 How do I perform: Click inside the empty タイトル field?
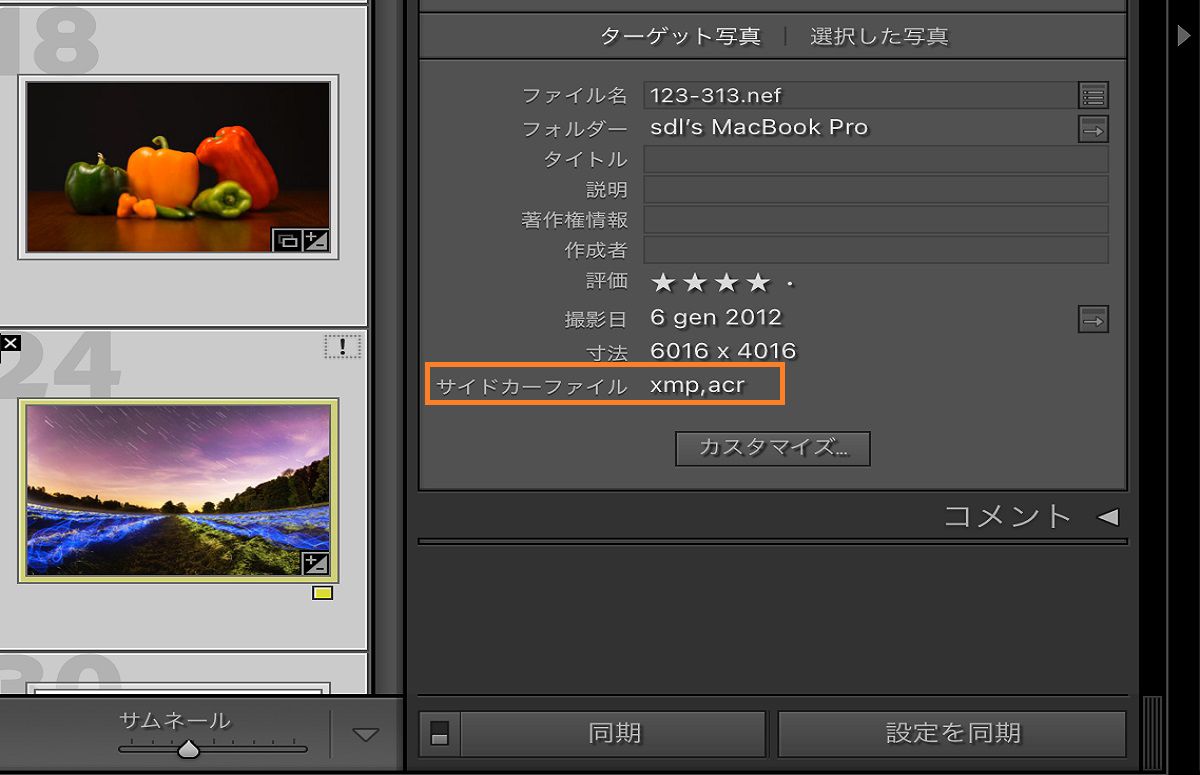click(x=877, y=158)
